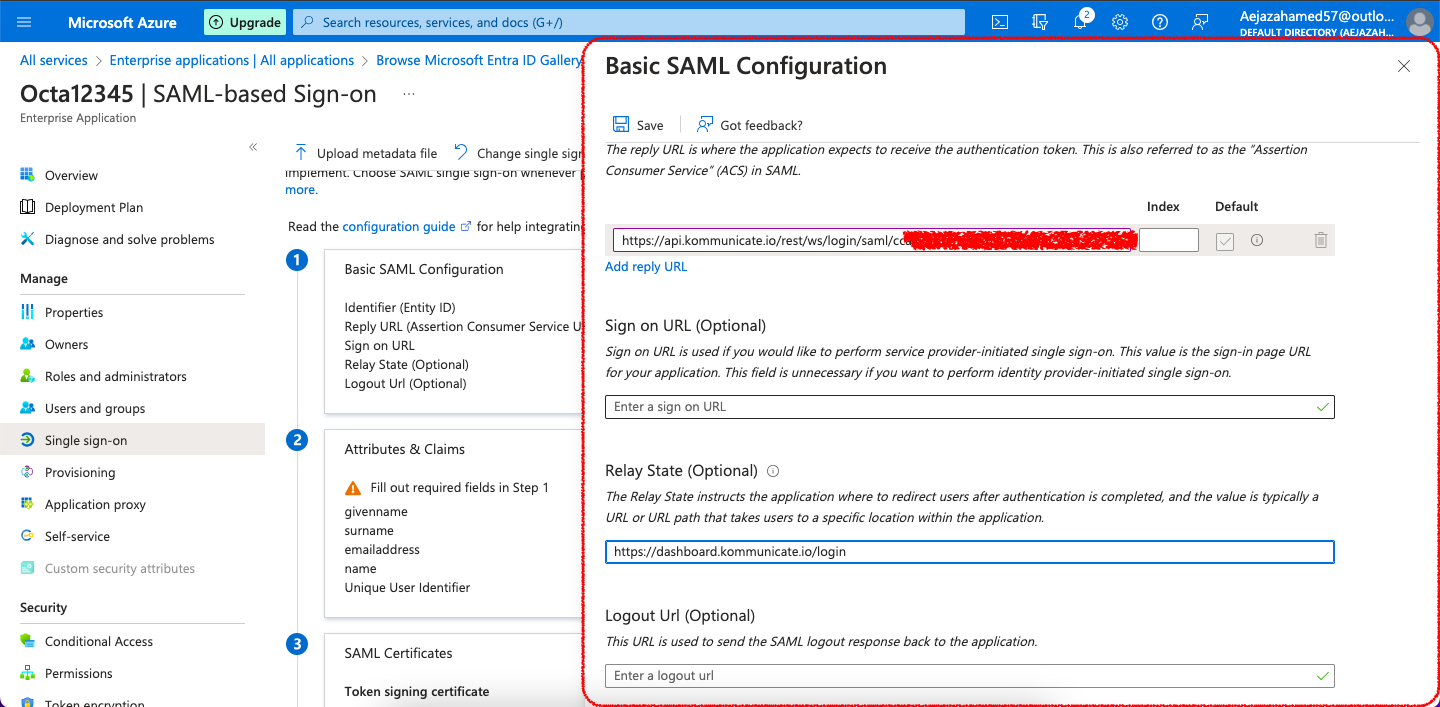
Task: Click Upload metadata file in toolbar
Action: [365, 153]
